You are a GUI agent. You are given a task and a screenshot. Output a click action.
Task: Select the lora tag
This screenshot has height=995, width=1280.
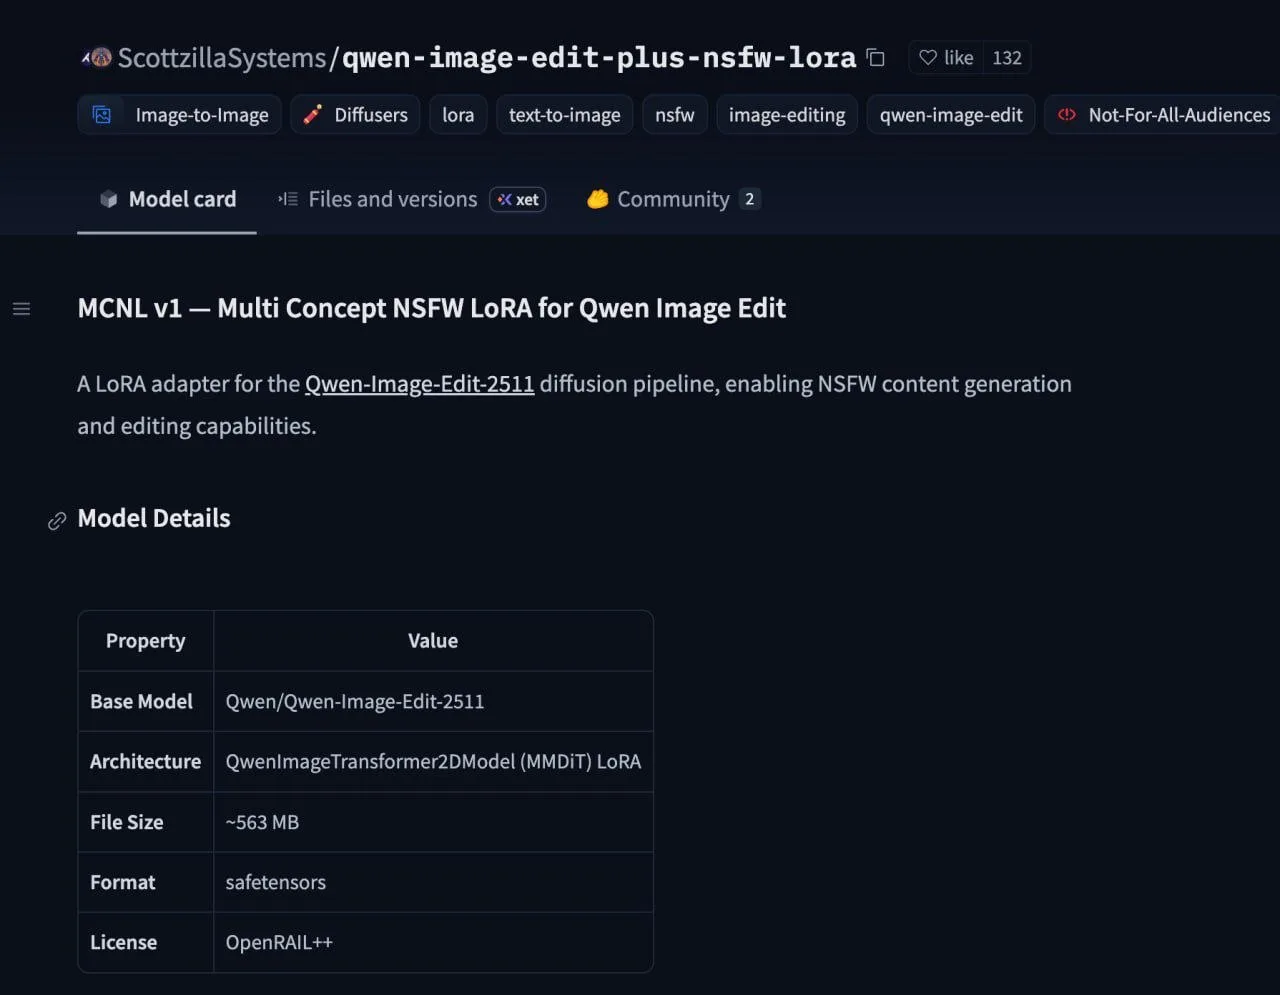pos(458,115)
